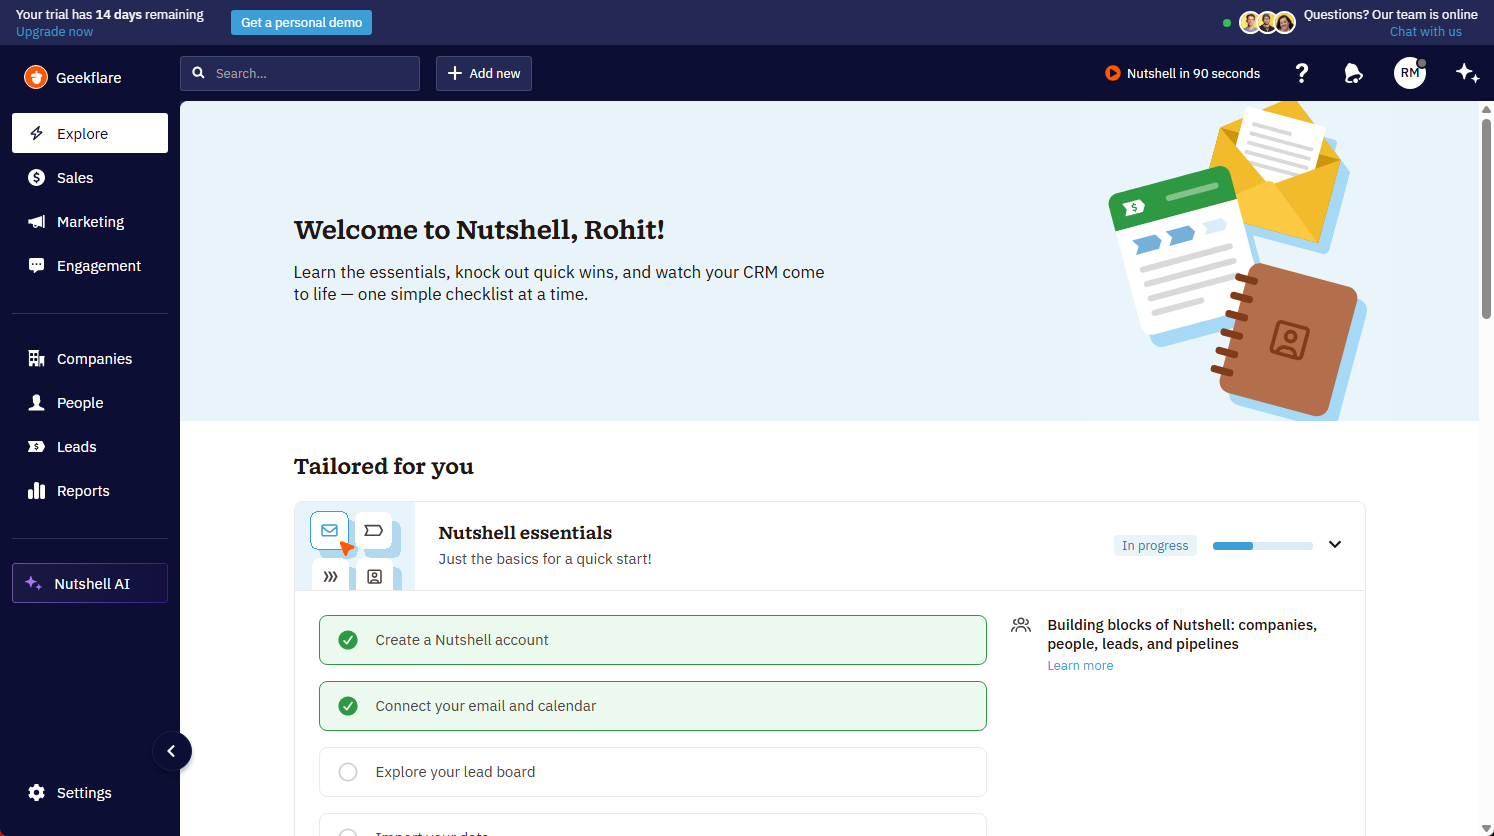Check the Explore your lead board circle
The image size is (1494, 836).
348,772
